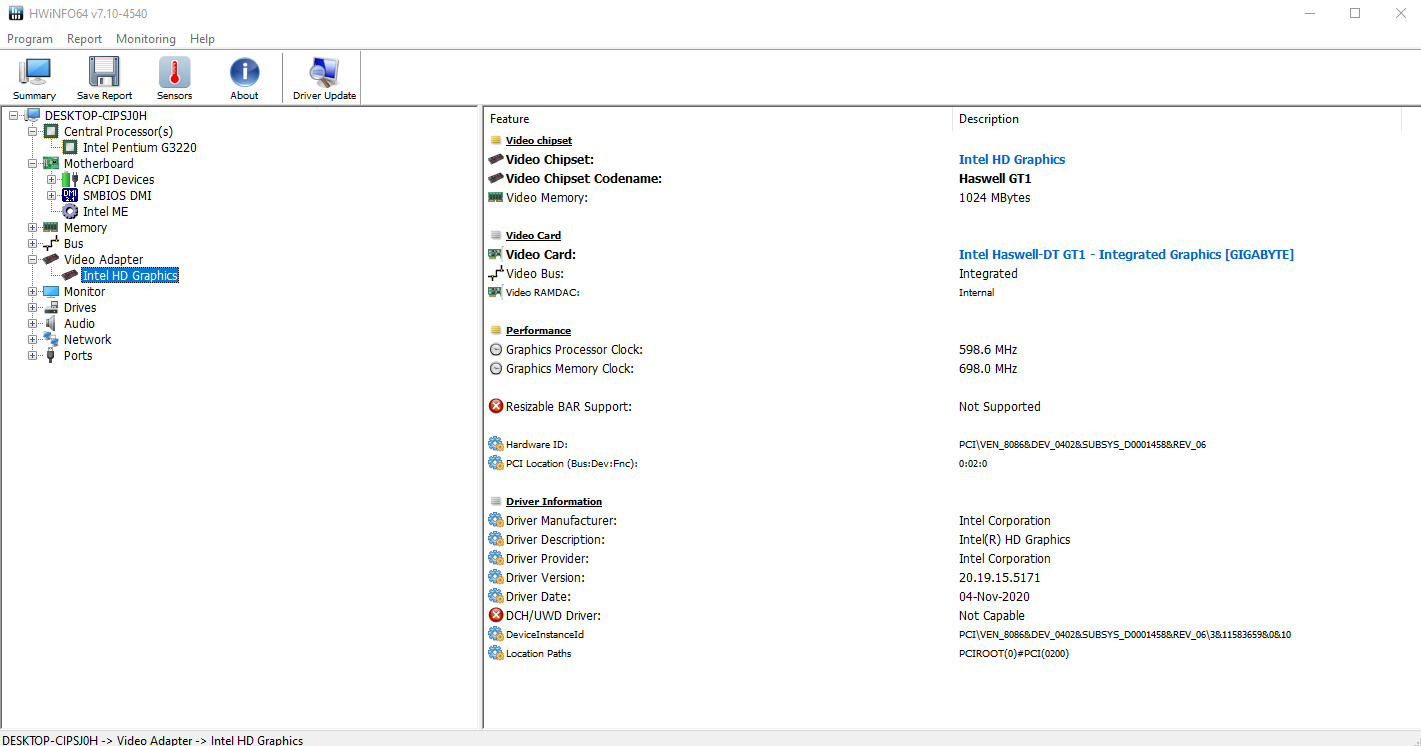Collapse the Central Processor(s) node

pyautogui.click(x=33, y=131)
